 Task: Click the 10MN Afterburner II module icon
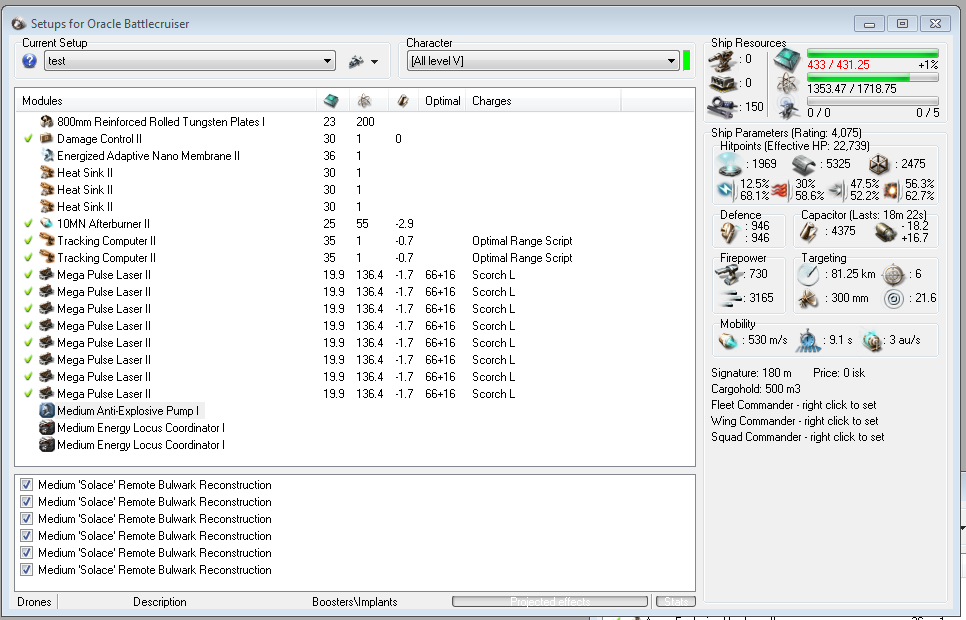[x=47, y=224]
